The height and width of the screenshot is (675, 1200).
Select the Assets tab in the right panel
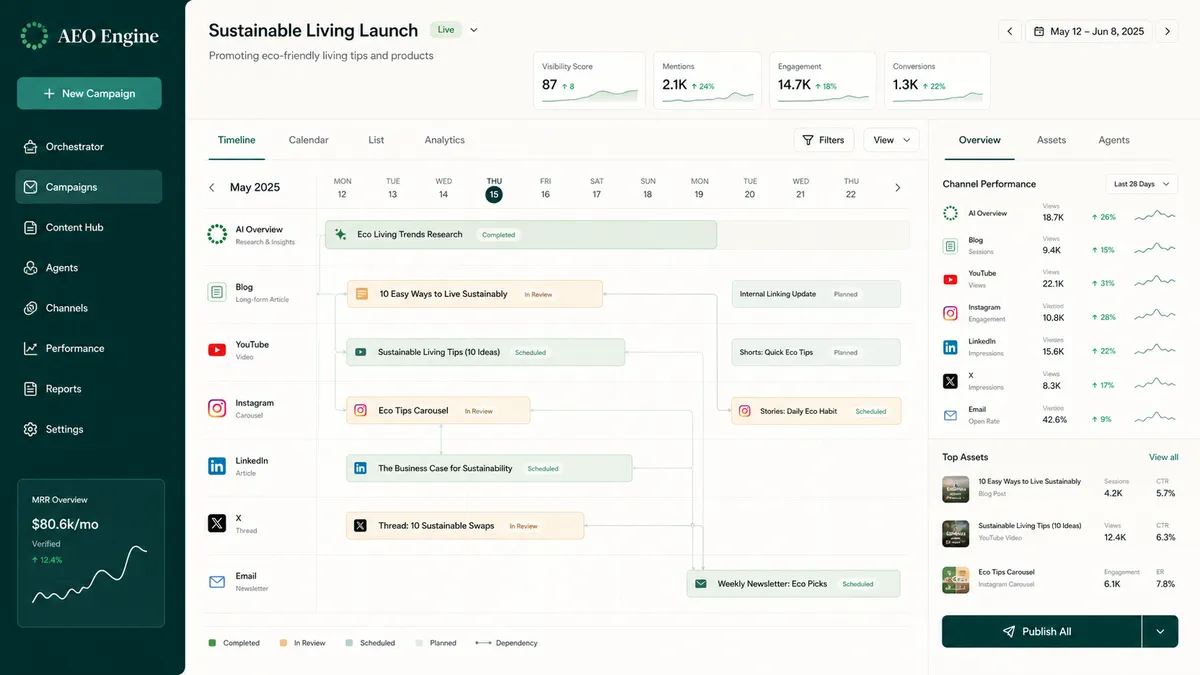[x=1051, y=140]
